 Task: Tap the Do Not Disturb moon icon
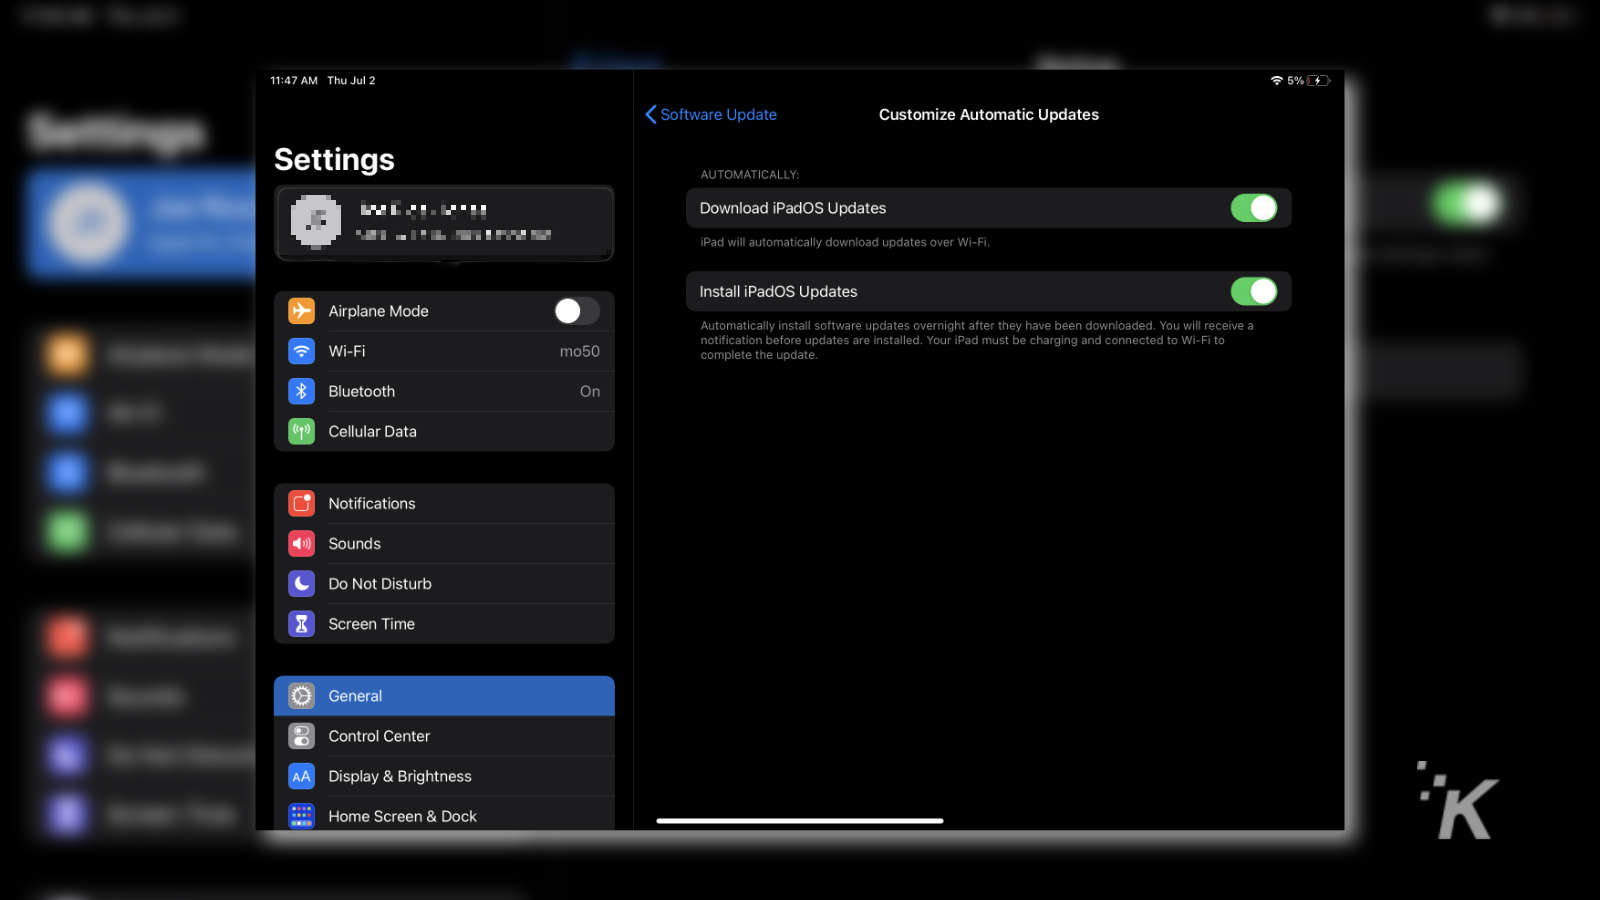point(301,583)
